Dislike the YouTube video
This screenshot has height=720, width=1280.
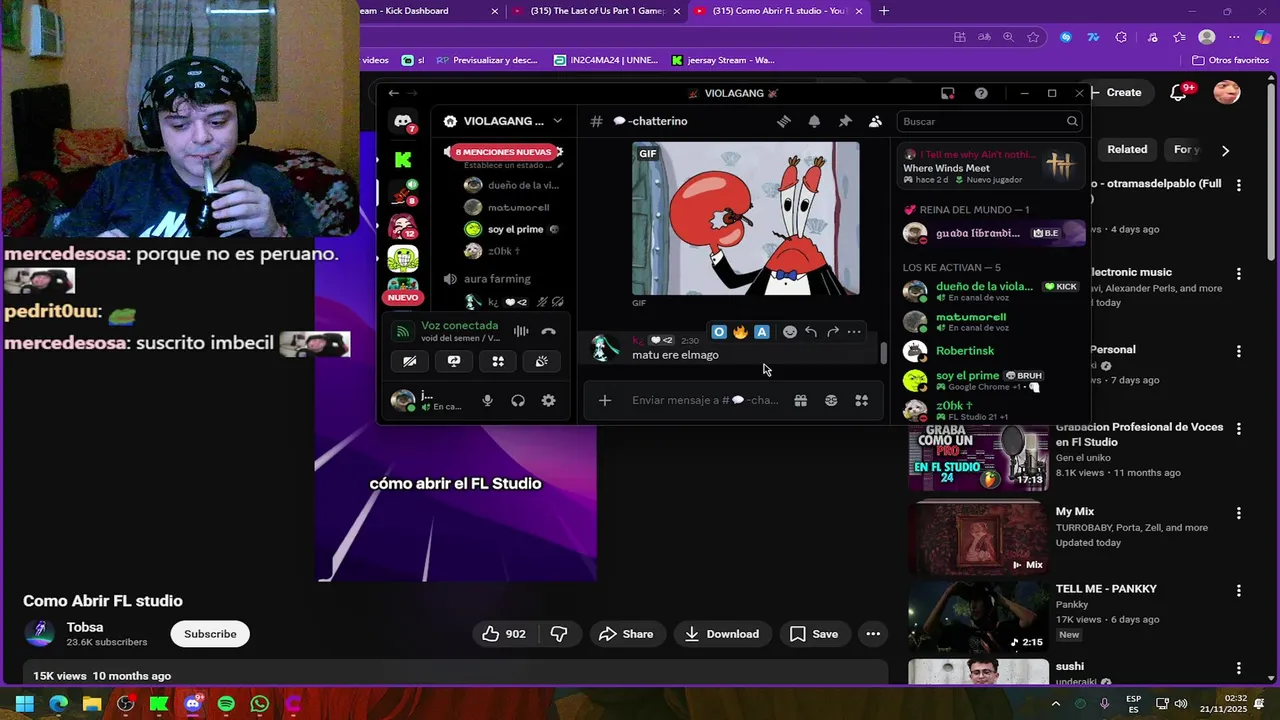(559, 634)
